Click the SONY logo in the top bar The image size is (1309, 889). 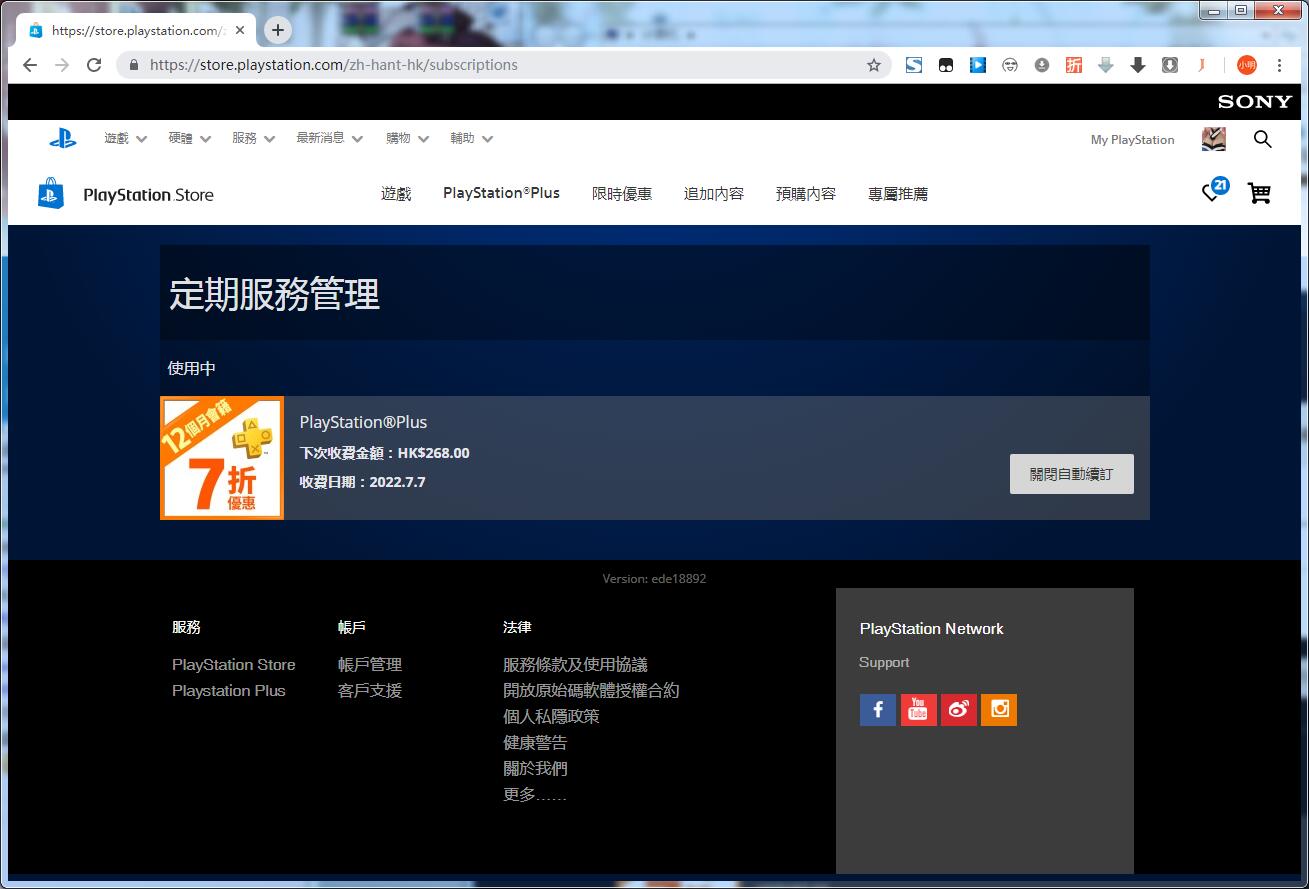coord(1255,102)
